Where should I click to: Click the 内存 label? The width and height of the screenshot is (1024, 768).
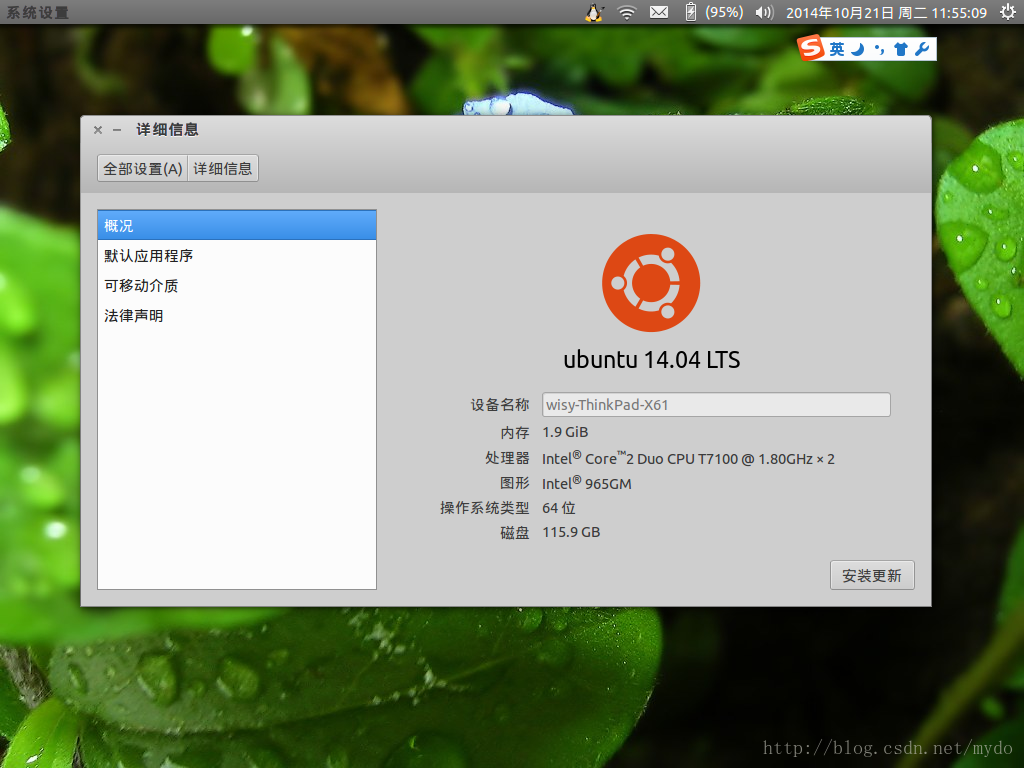point(515,432)
